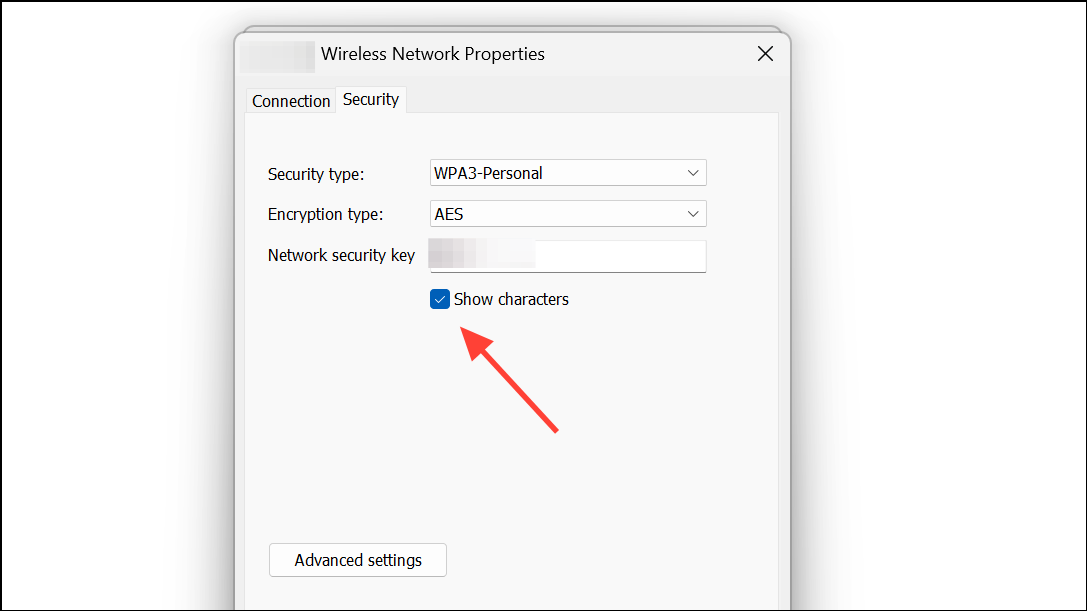Click inside the Network security key field
Screen dimensions: 1087x611
coord(568,256)
